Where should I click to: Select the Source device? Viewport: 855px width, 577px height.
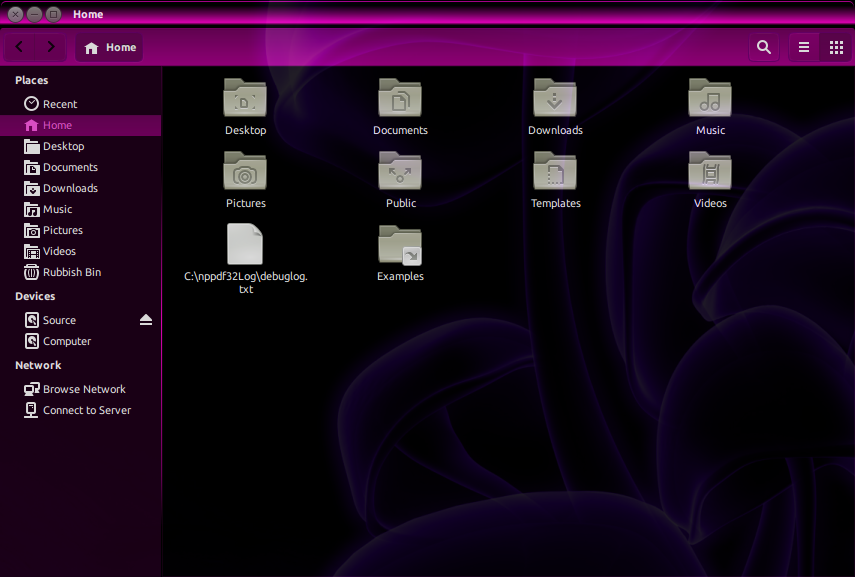point(81,320)
